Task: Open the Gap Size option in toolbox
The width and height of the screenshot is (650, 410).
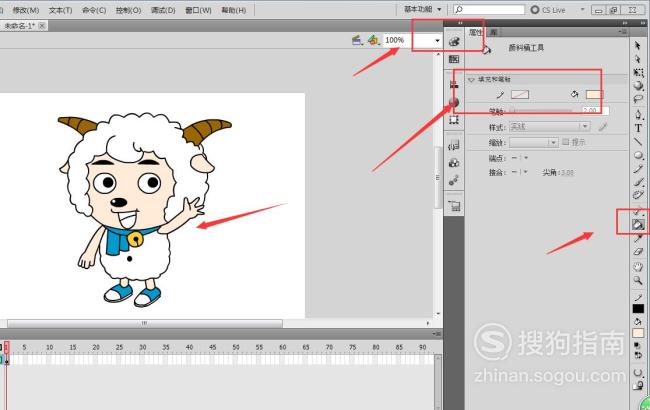Action: (x=638, y=373)
